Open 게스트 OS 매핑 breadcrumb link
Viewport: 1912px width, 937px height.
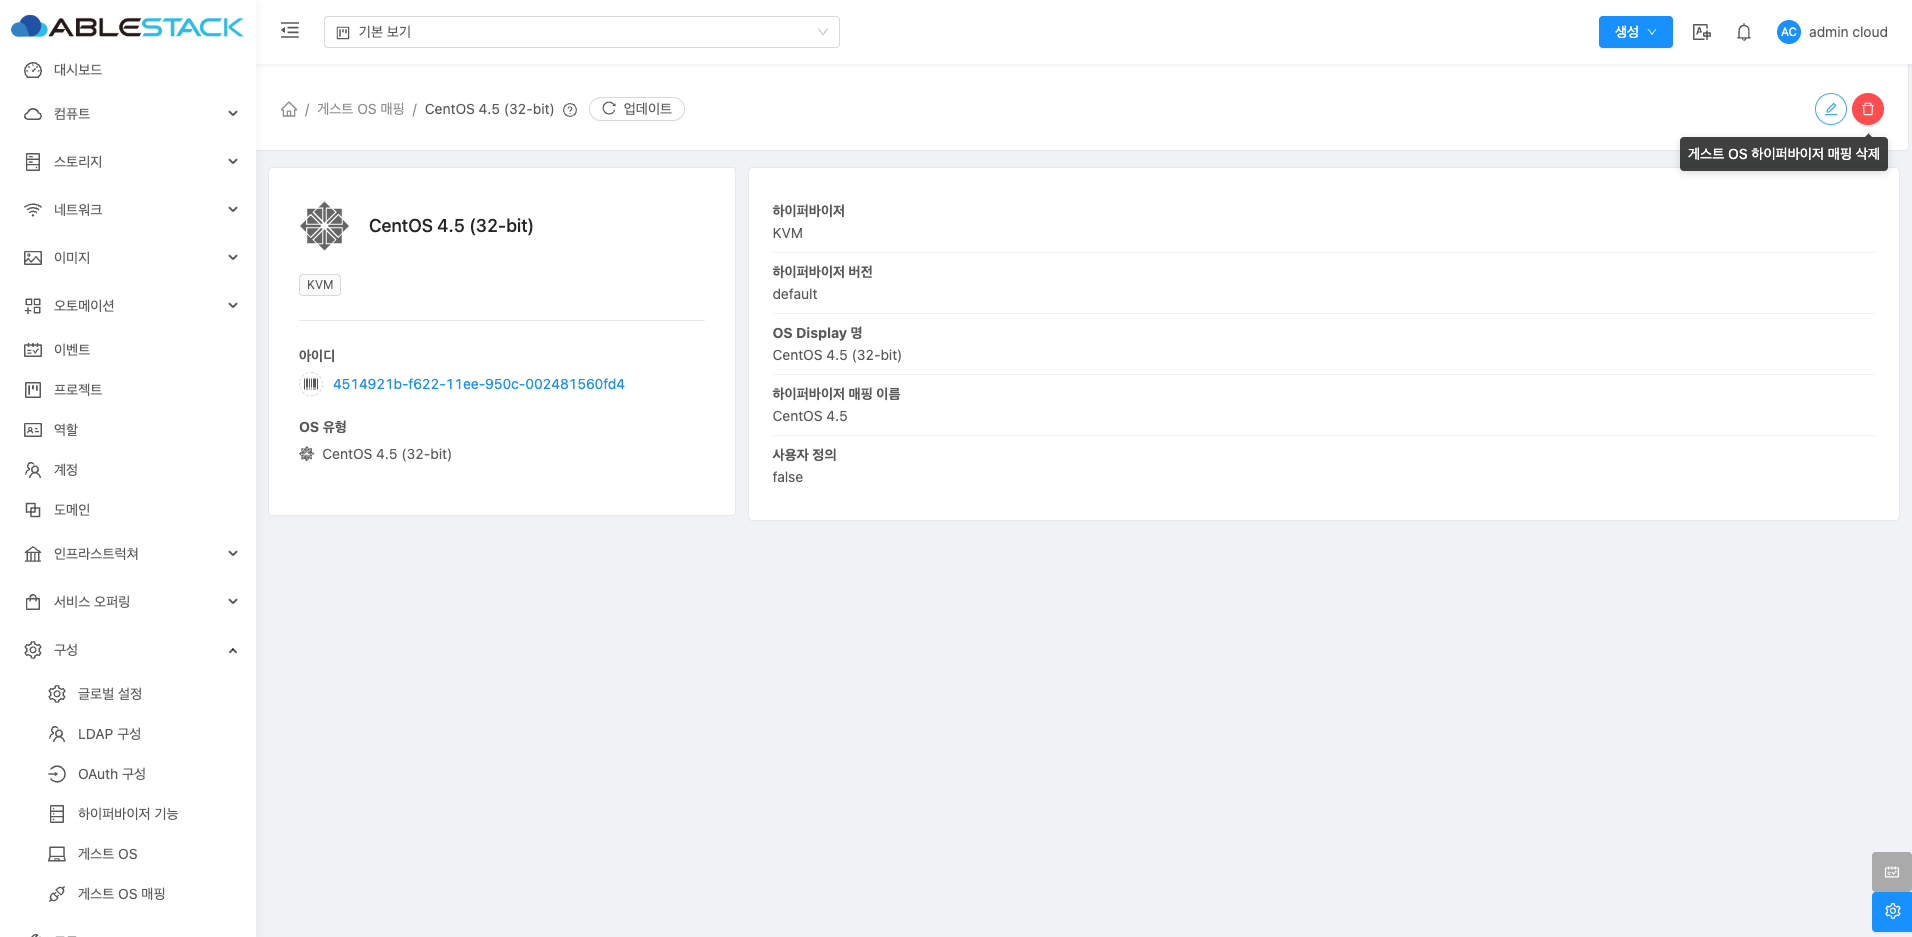tap(360, 109)
